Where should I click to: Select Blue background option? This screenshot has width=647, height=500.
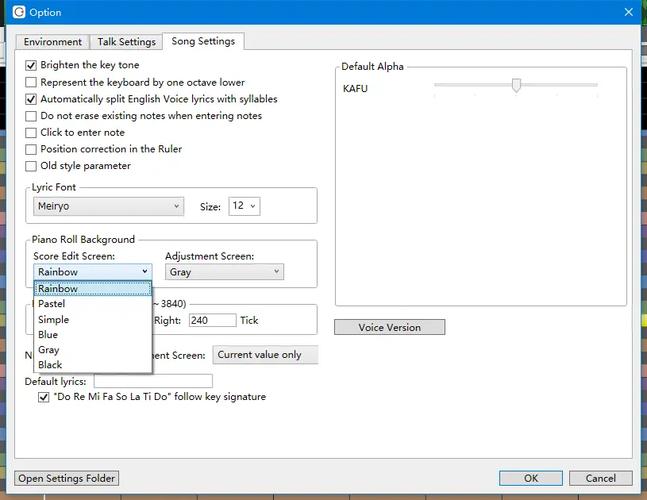(93, 335)
